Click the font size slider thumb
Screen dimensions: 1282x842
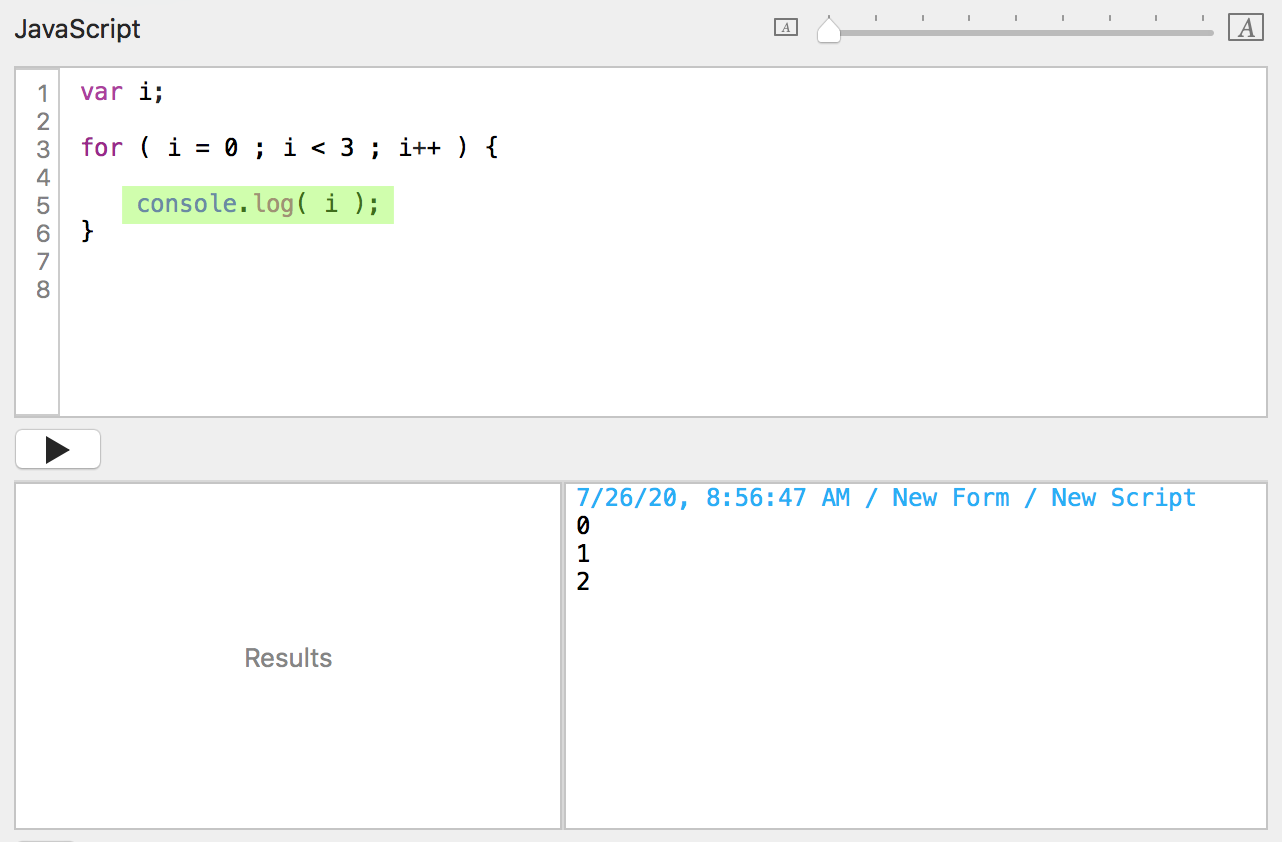coord(829,31)
